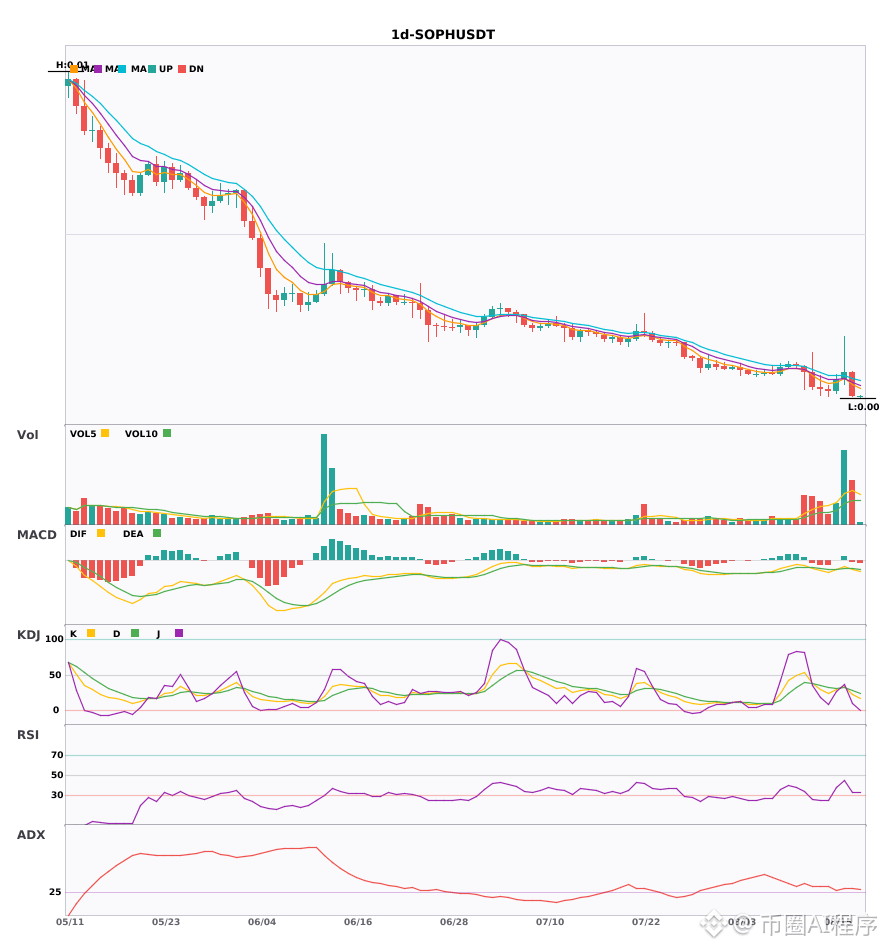This screenshot has height=950, width=885.
Task: Click the H:0.01 high price label
Action: (72, 65)
